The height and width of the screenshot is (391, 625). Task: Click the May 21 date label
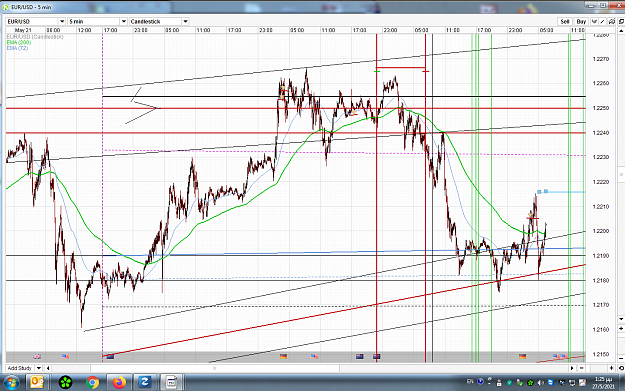(x=23, y=30)
